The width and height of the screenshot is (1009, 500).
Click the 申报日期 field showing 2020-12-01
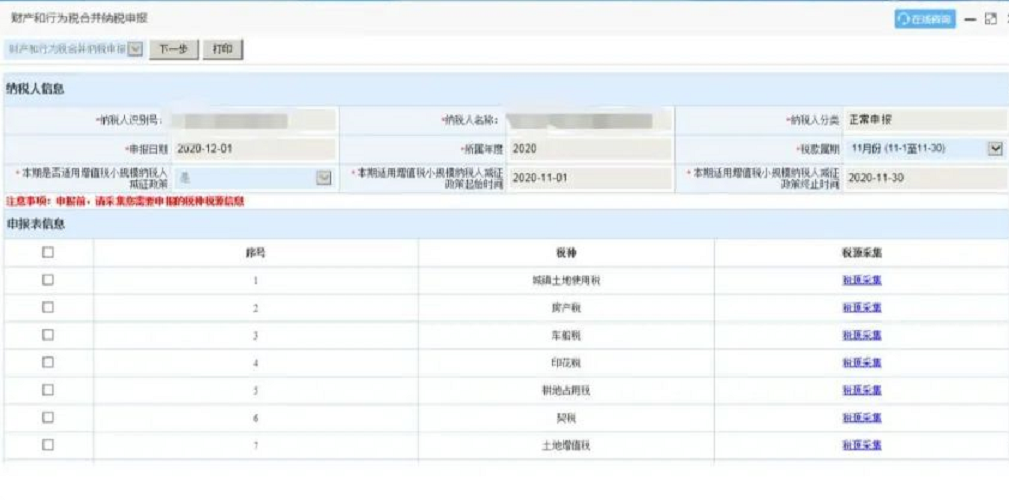click(252, 149)
